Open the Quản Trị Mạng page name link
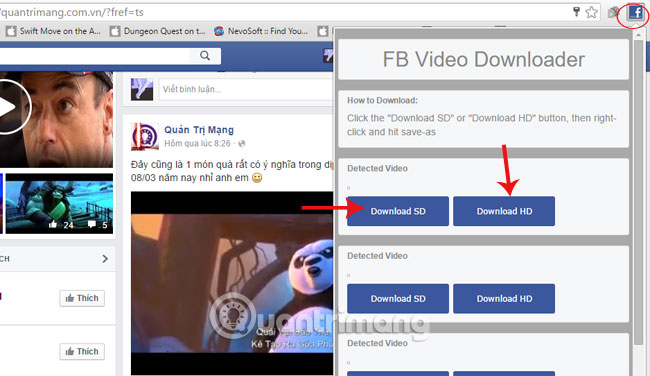Image resolution: width=650 pixels, height=376 pixels. click(x=199, y=130)
